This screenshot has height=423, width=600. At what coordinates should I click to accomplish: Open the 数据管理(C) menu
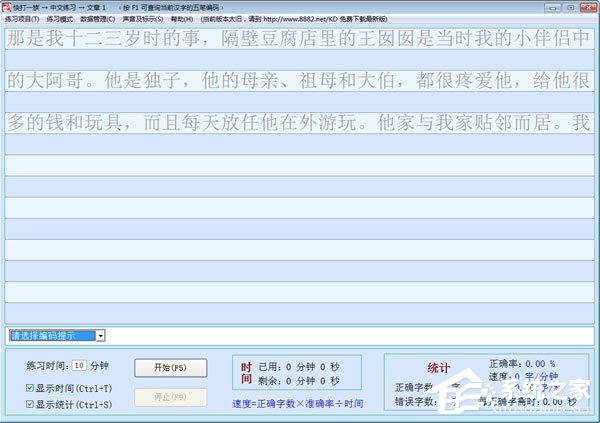pos(98,19)
